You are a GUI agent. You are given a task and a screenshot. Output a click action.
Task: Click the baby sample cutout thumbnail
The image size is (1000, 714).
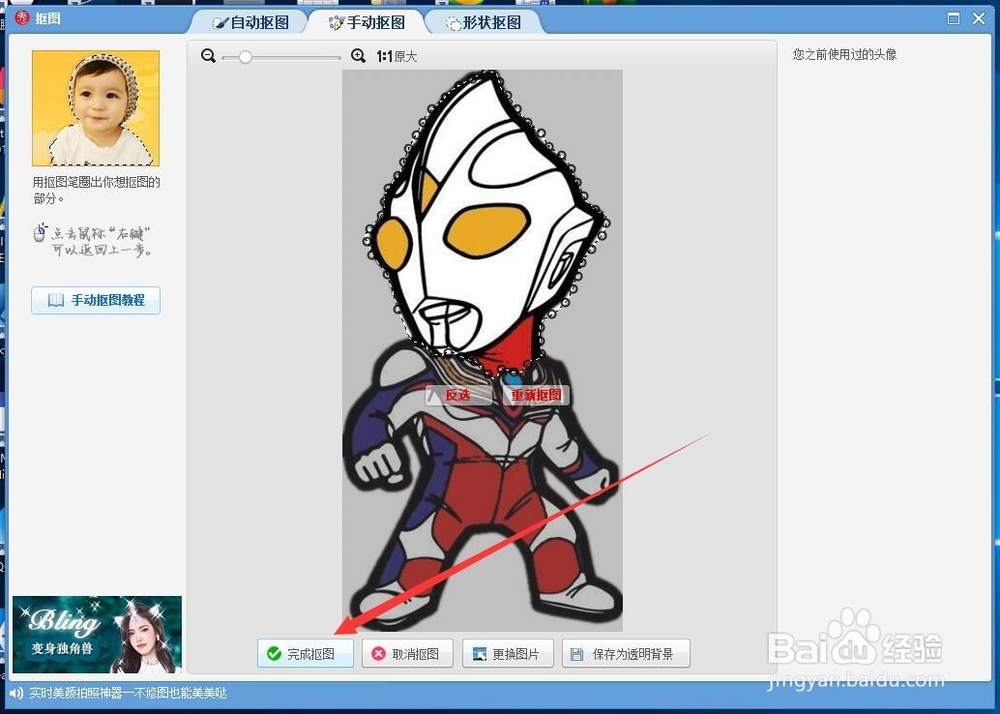96,108
